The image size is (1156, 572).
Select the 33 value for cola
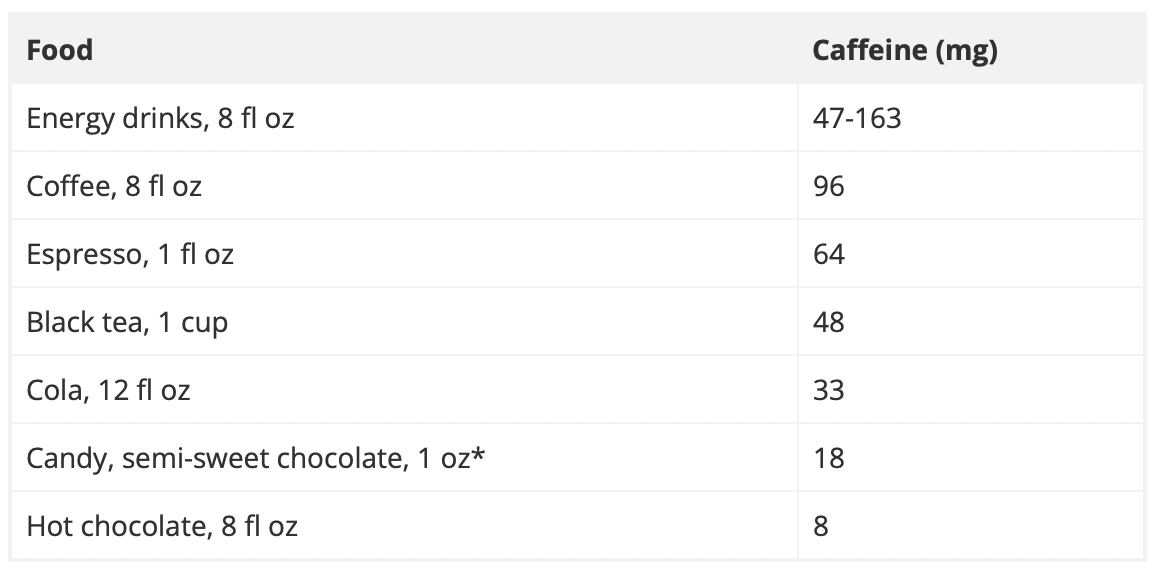click(x=829, y=389)
